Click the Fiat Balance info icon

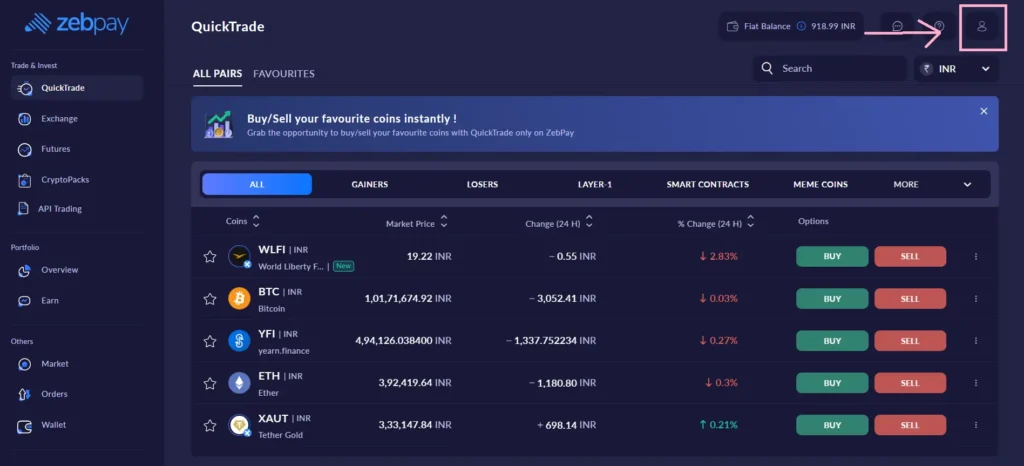click(x=801, y=27)
